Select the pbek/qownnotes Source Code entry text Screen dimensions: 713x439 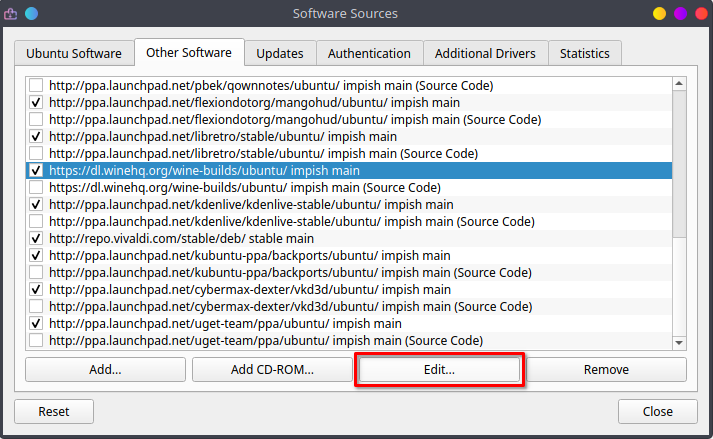(271, 86)
